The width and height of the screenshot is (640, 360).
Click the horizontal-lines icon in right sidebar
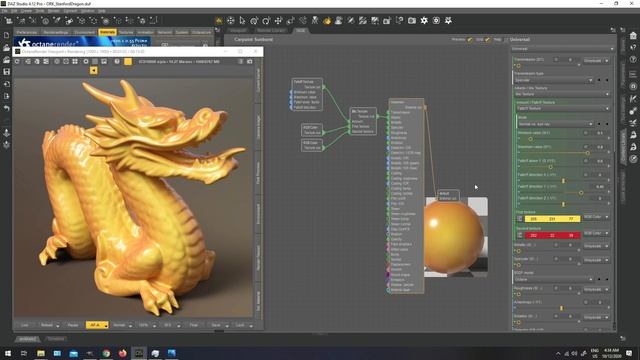(x=633, y=74)
